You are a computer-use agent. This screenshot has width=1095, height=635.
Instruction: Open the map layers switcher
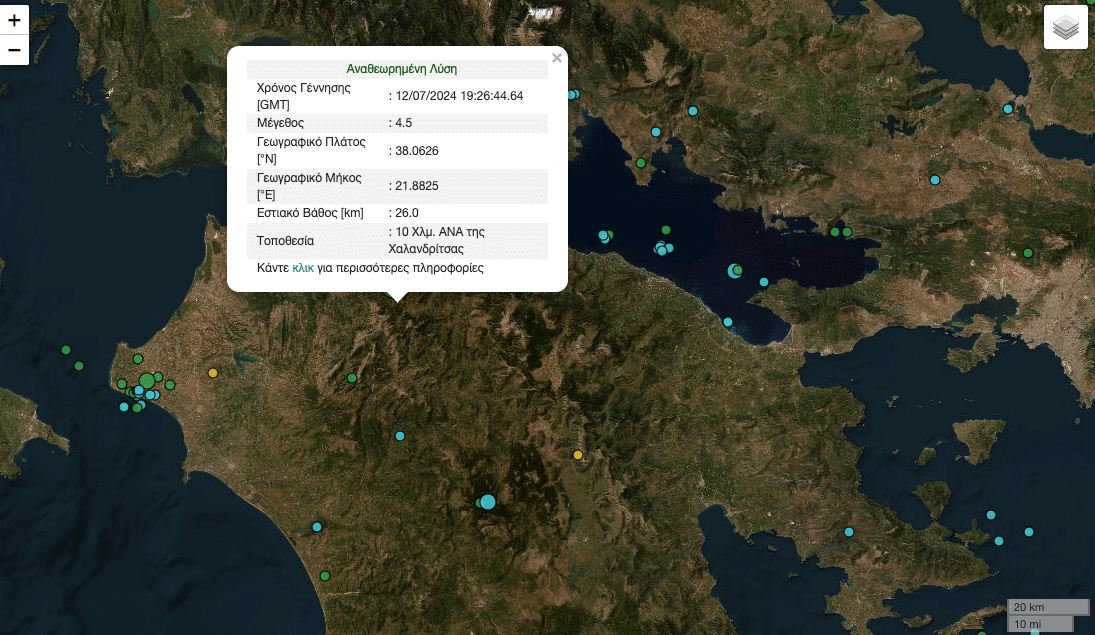1066,27
